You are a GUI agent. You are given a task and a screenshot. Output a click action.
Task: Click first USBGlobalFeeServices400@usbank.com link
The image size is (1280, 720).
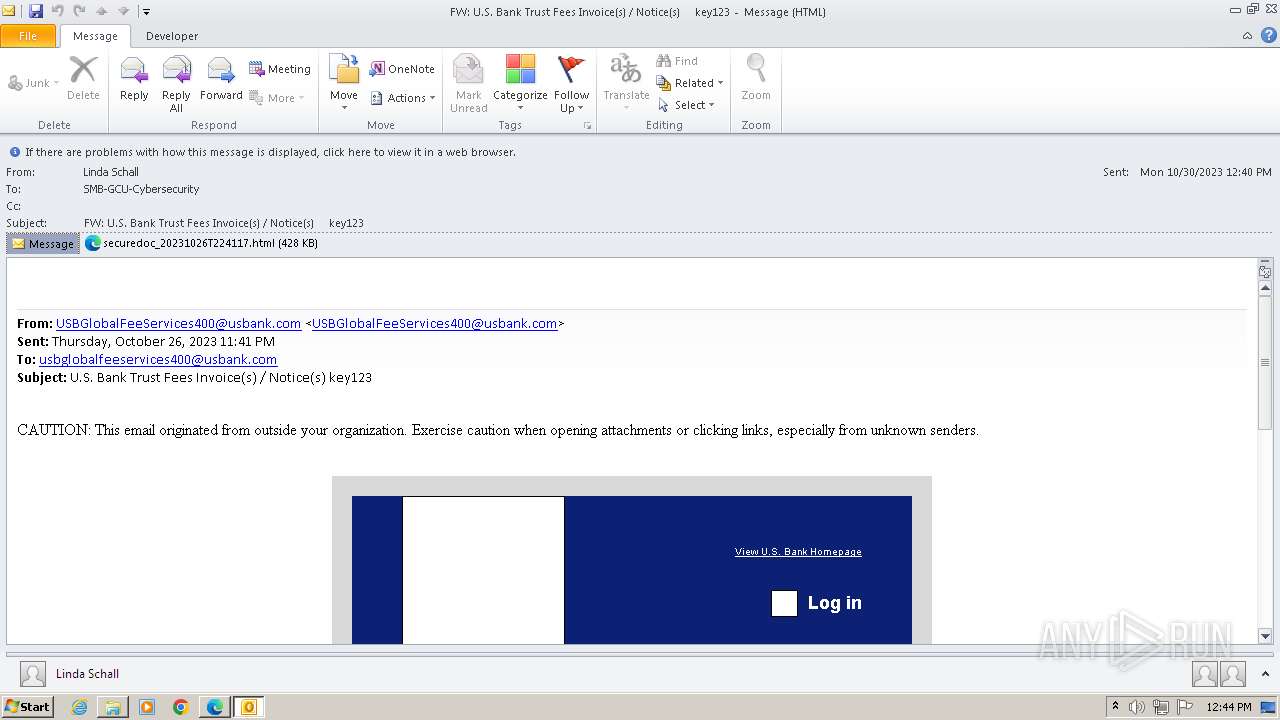(178, 324)
